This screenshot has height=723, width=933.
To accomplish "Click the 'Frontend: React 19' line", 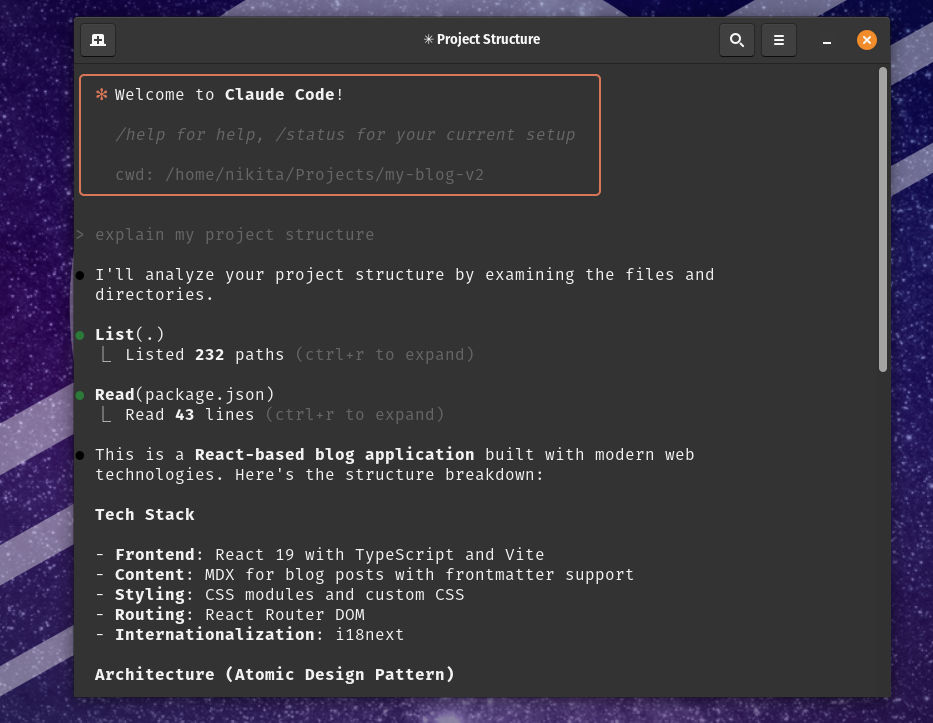I will click(320, 555).
